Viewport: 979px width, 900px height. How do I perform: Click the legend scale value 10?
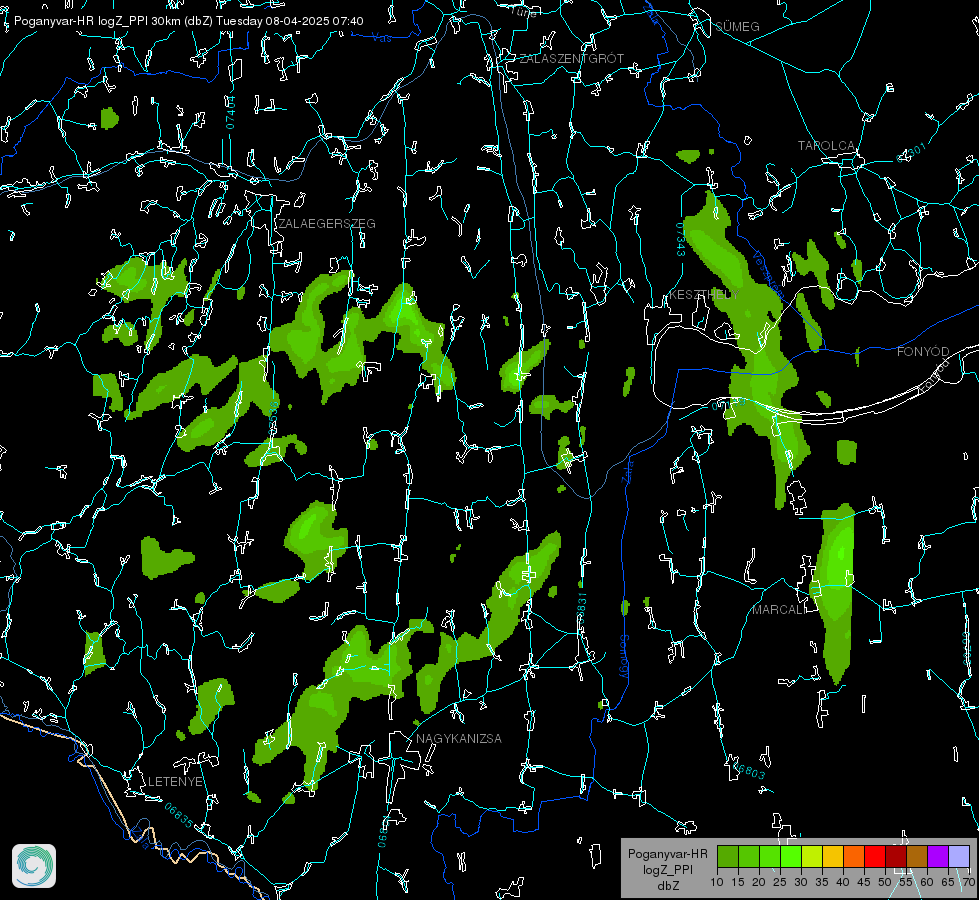tap(717, 882)
